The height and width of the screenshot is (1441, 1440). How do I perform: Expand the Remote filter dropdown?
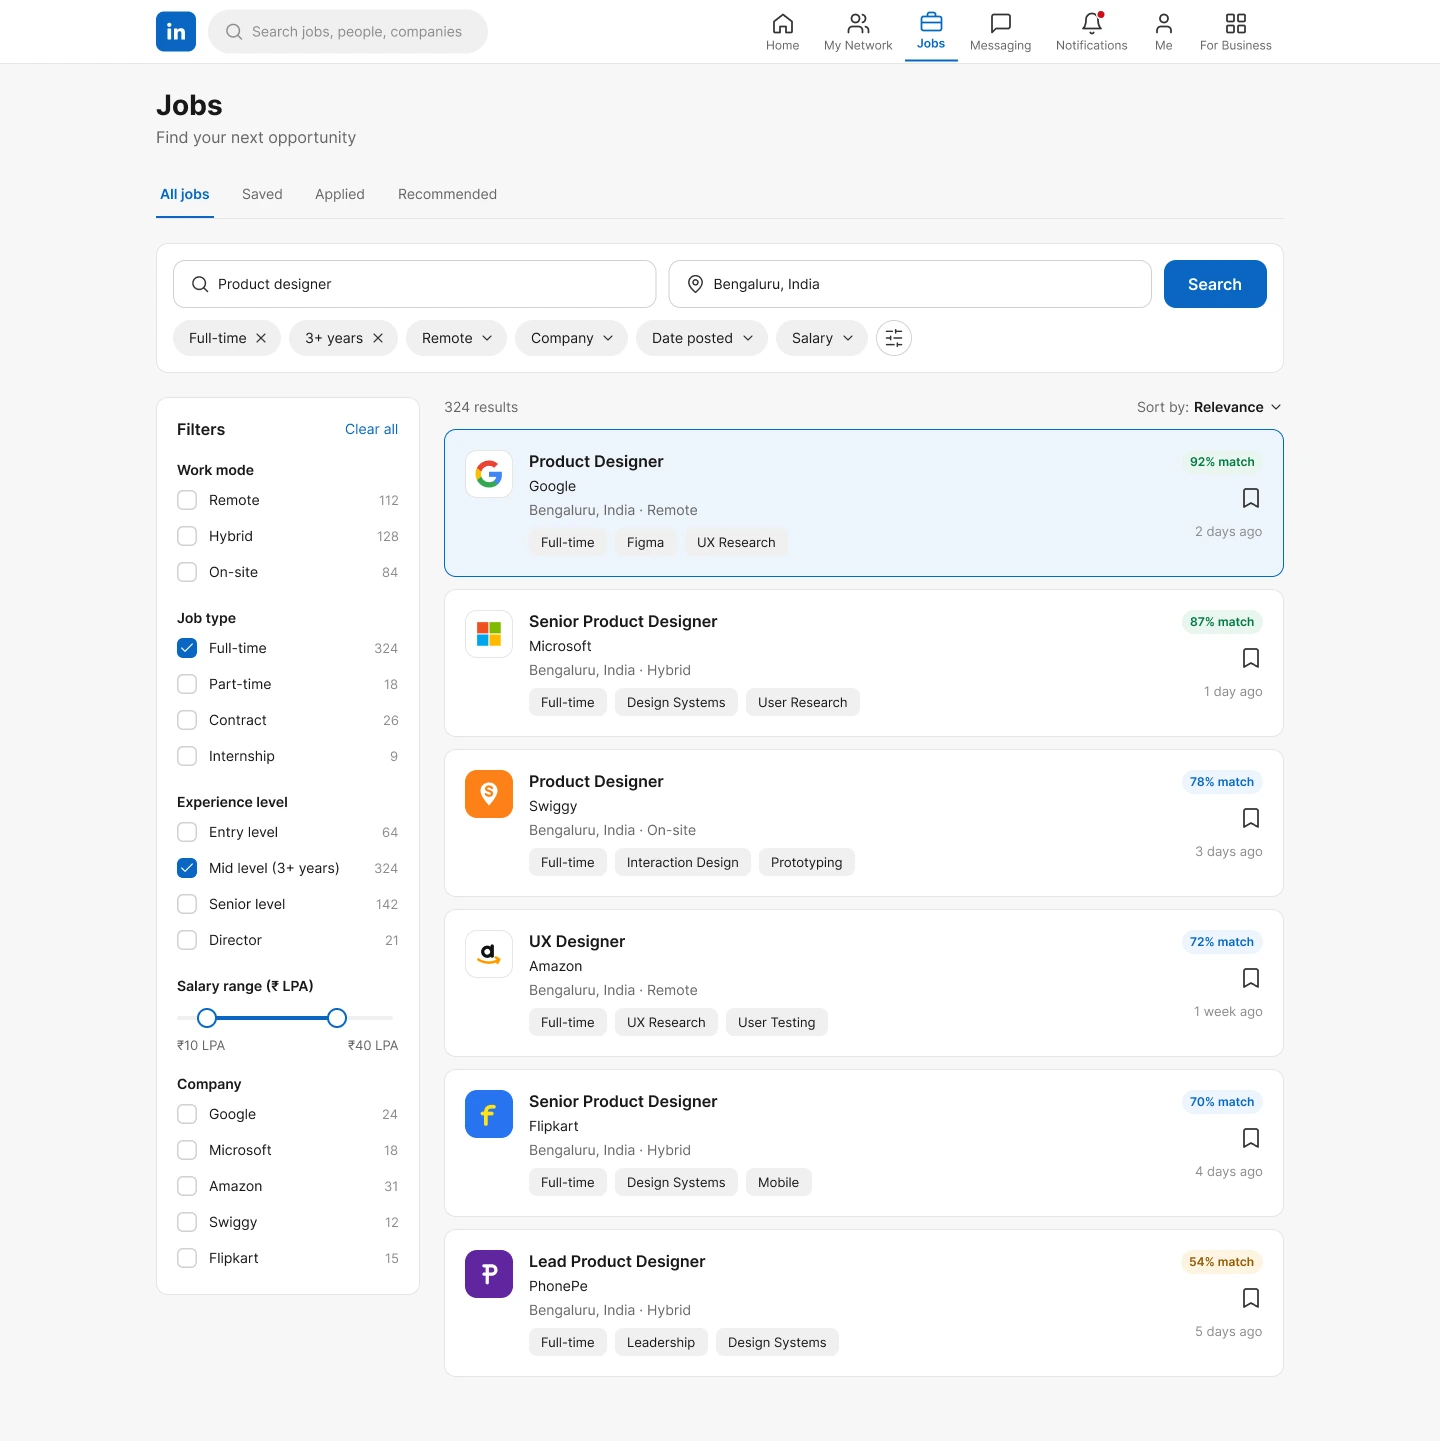click(456, 338)
